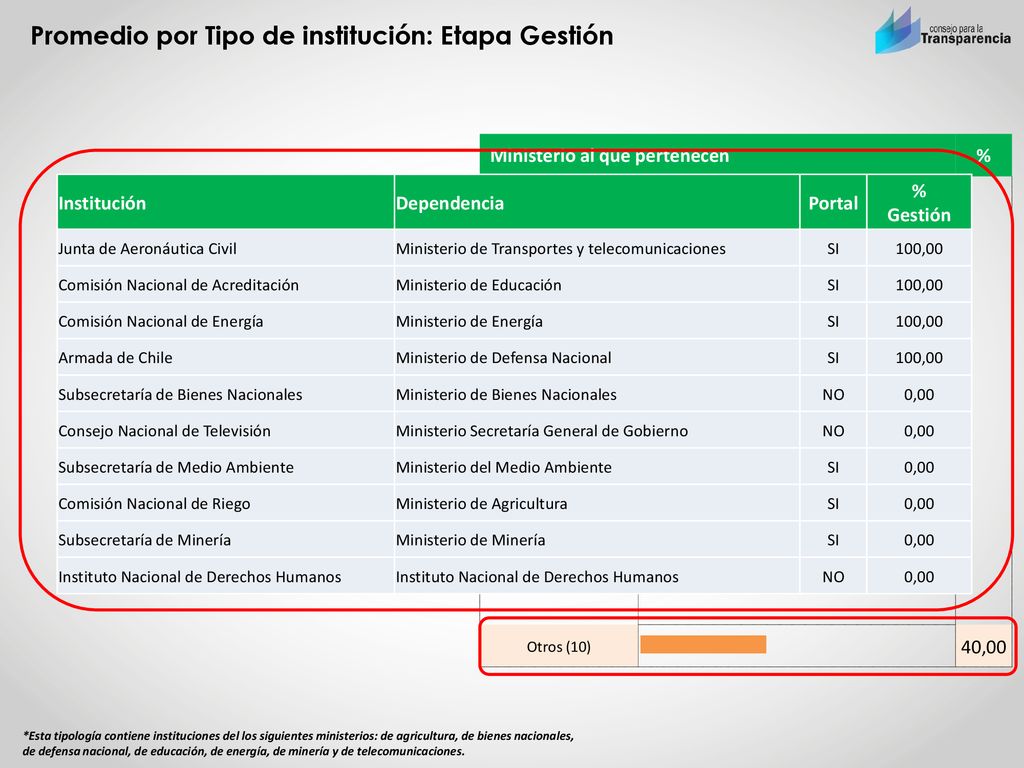The width and height of the screenshot is (1024, 768).
Task: Select 'Armada de Chile' cell
Action: coord(226,358)
